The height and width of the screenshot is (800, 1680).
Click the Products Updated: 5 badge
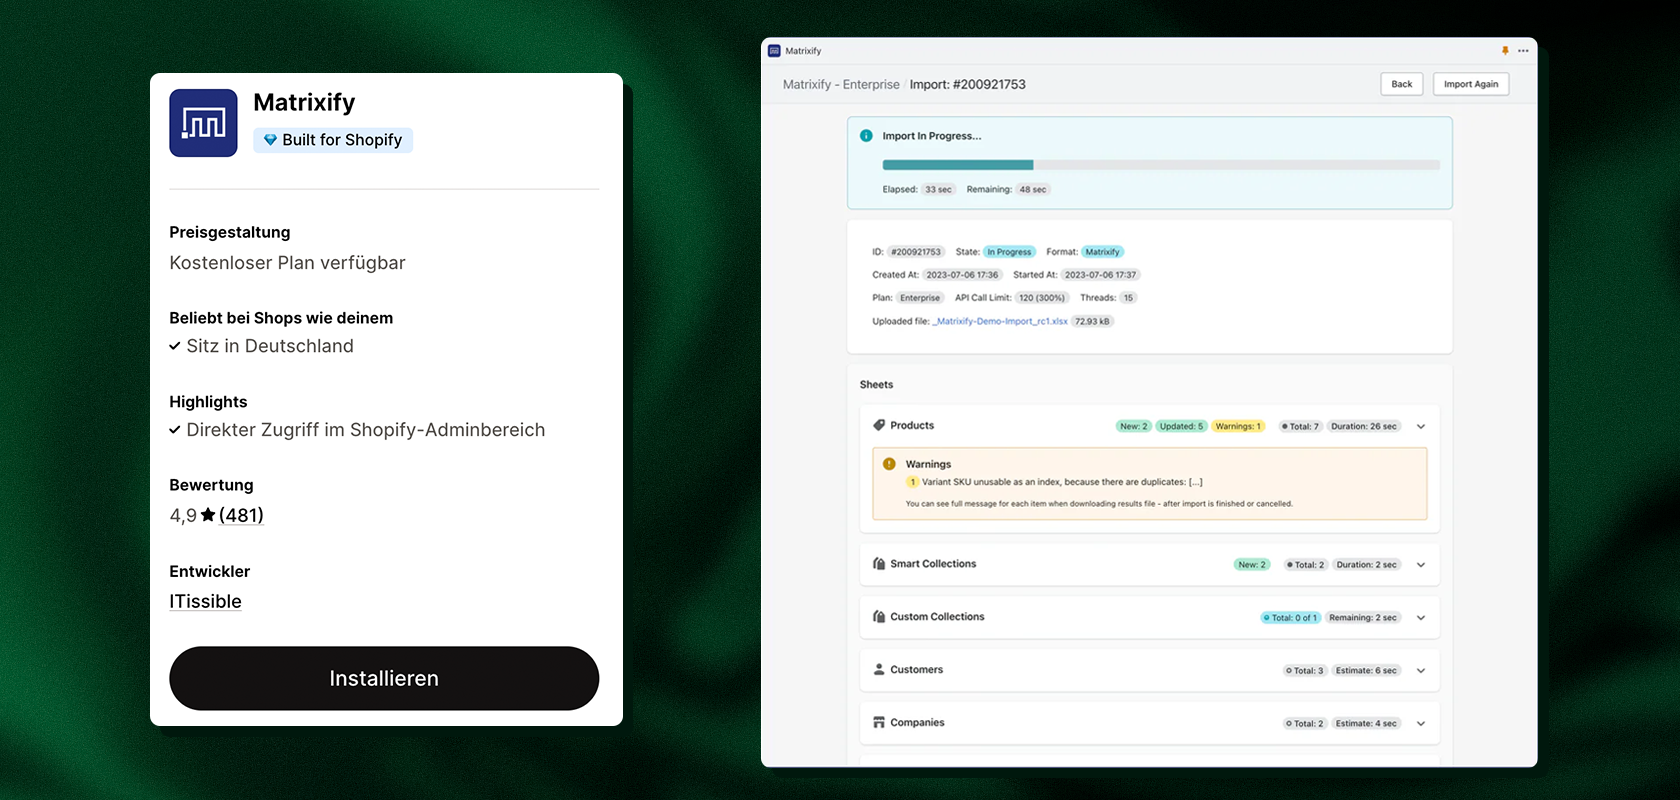coord(1181,426)
